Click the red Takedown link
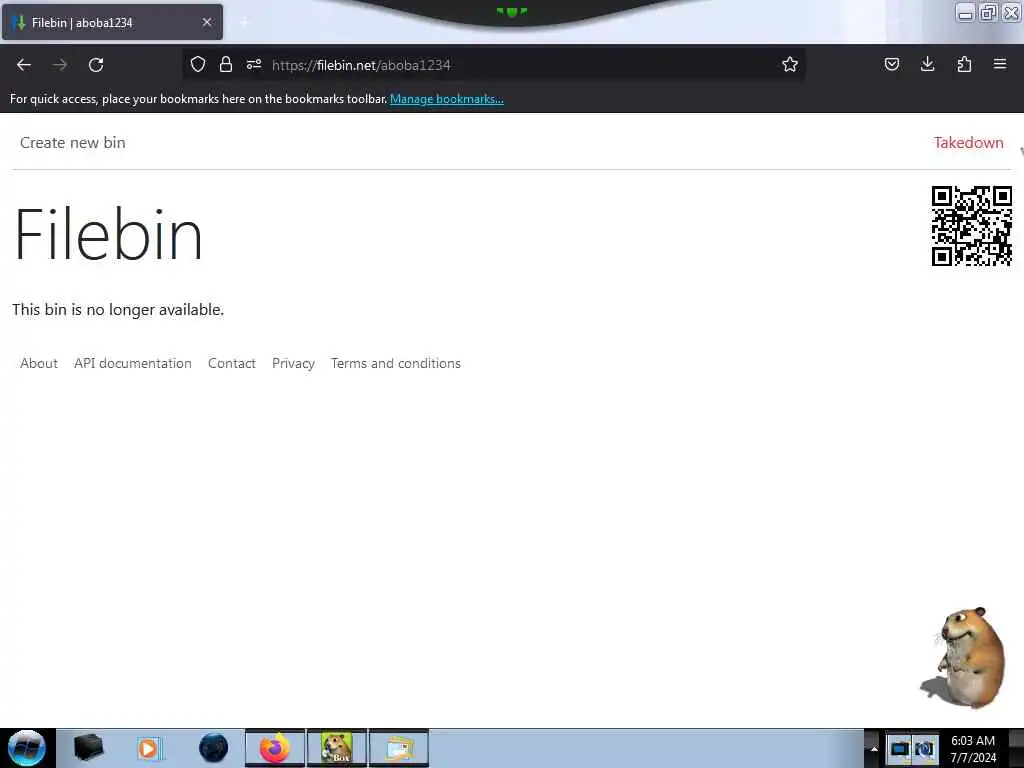Viewport: 1024px width, 768px height. 968,142
